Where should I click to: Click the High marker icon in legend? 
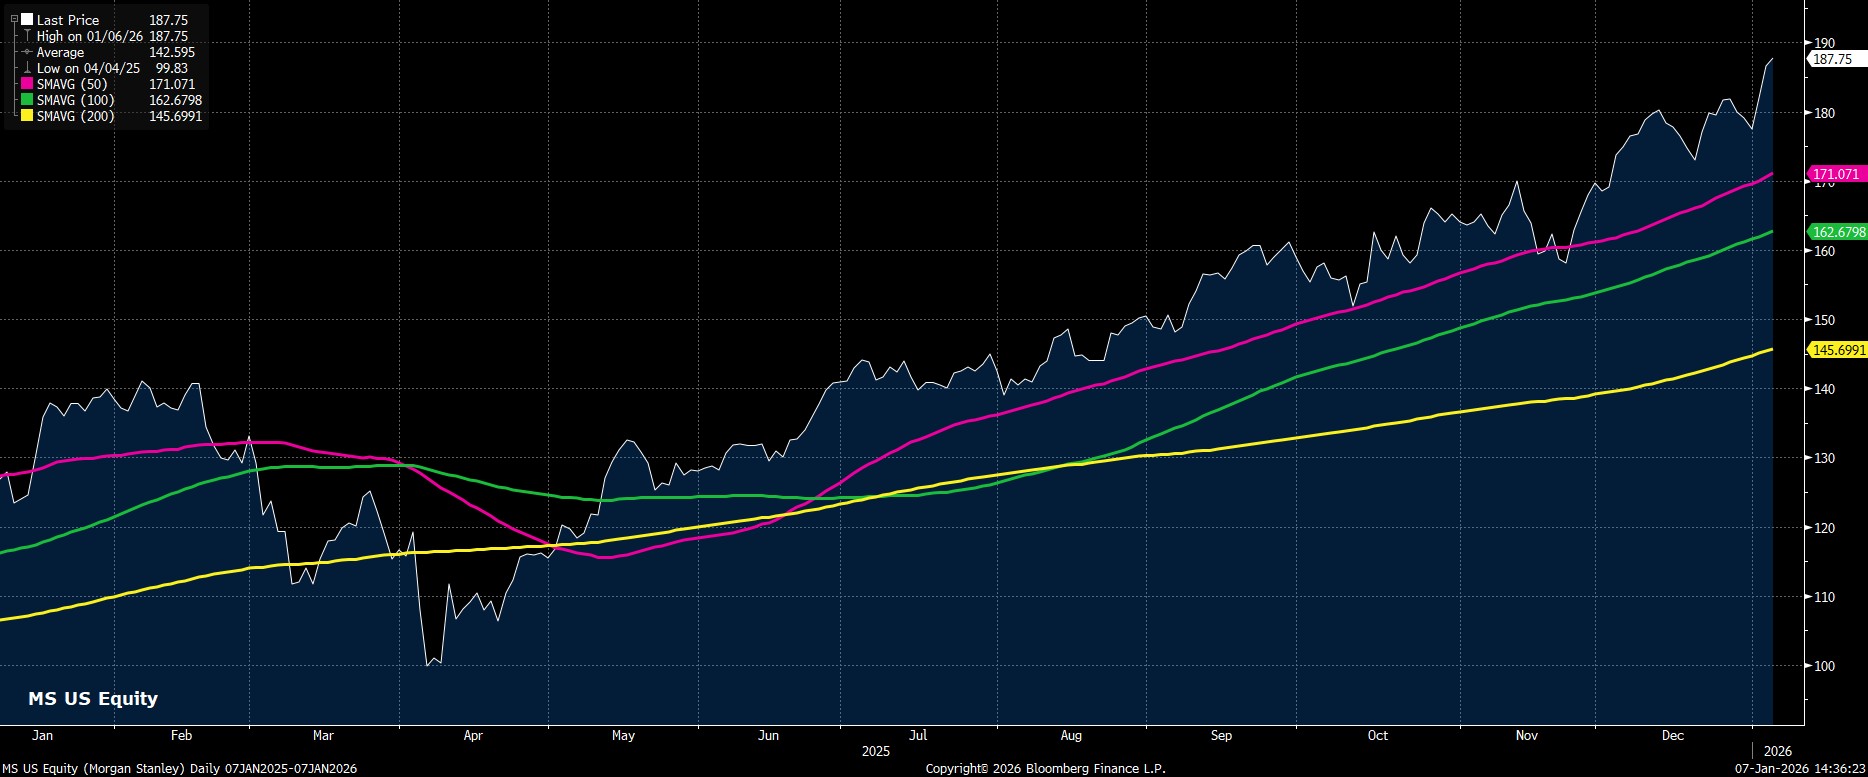pos(27,36)
